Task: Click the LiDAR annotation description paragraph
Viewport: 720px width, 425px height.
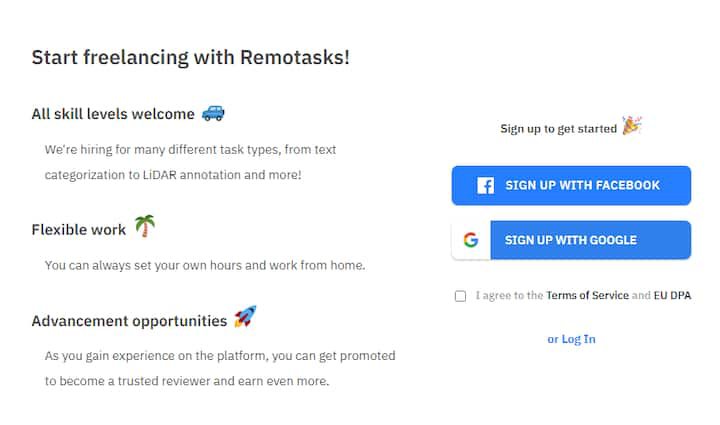Action: pos(190,162)
